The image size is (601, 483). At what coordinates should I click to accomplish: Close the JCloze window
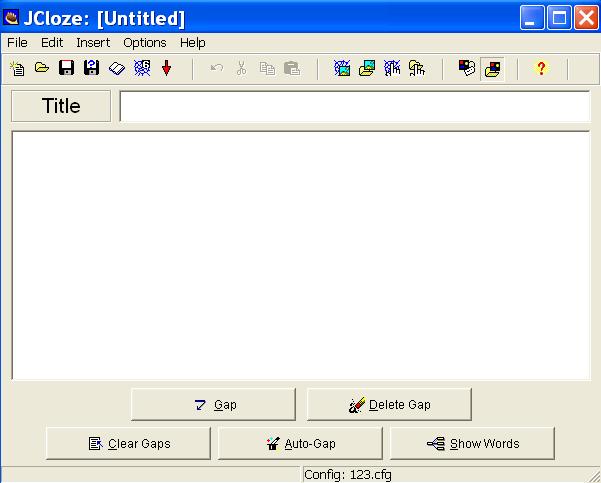pos(586,18)
